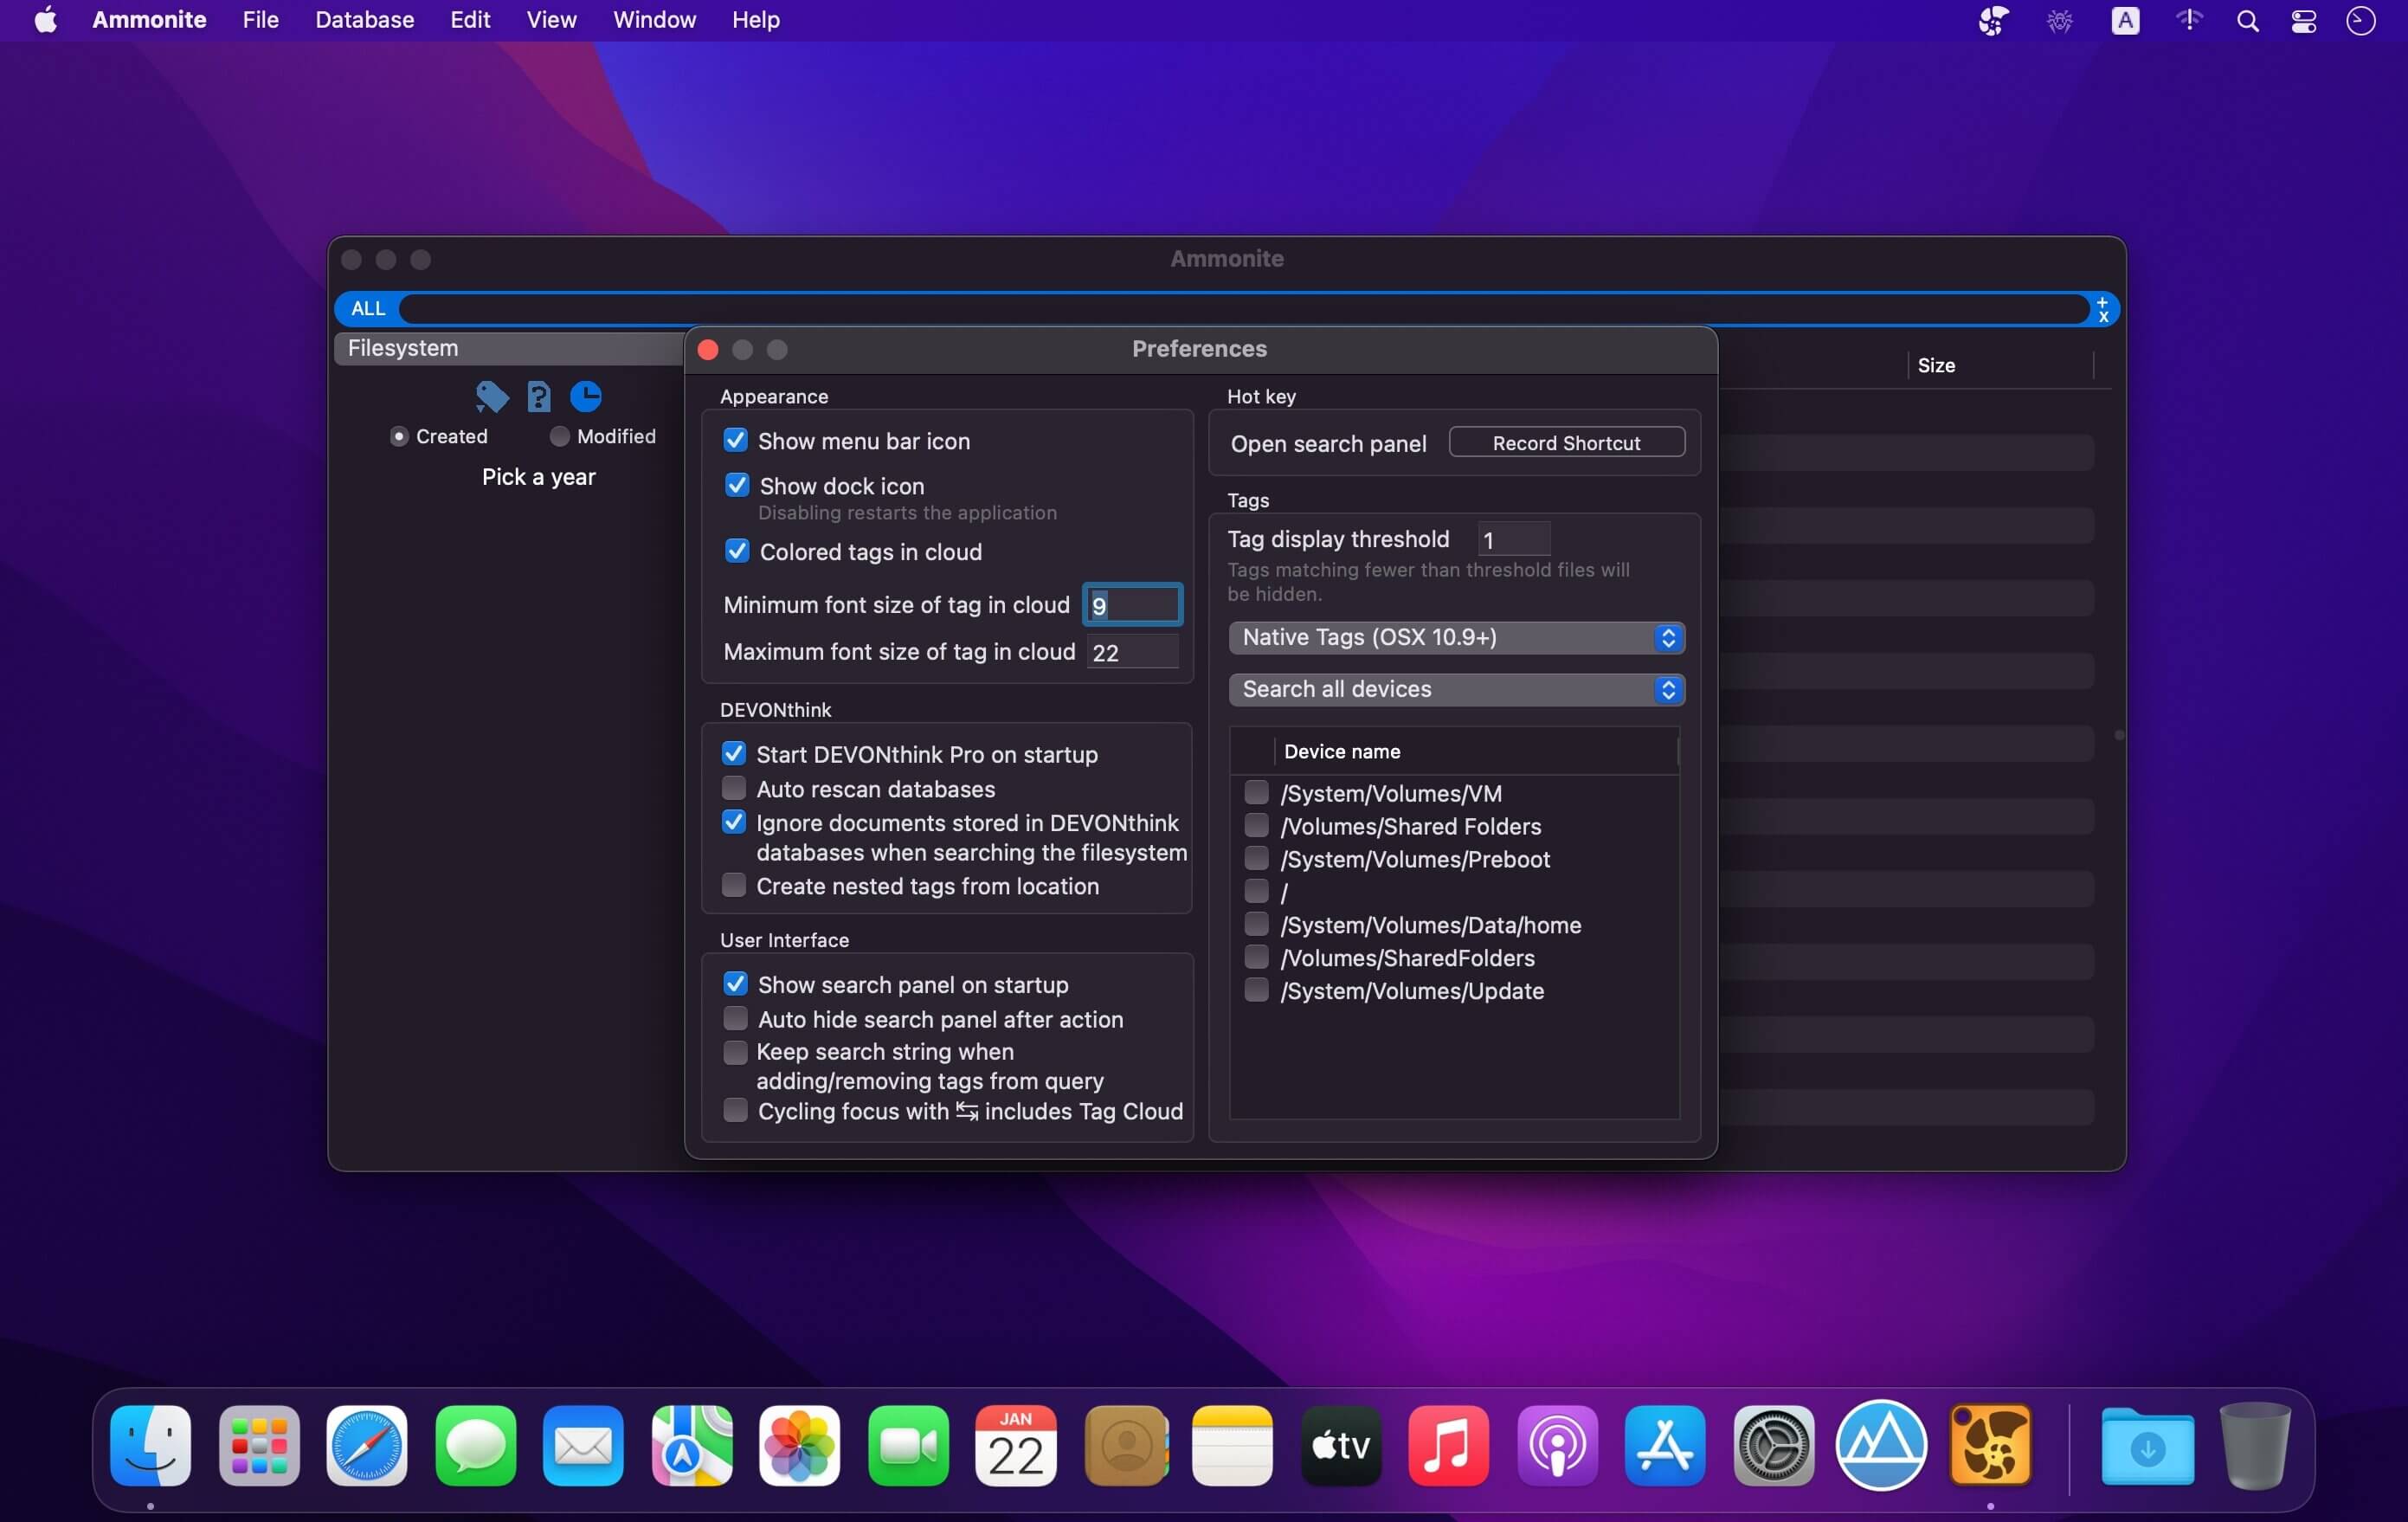Open the Edit menu

[470, 20]
